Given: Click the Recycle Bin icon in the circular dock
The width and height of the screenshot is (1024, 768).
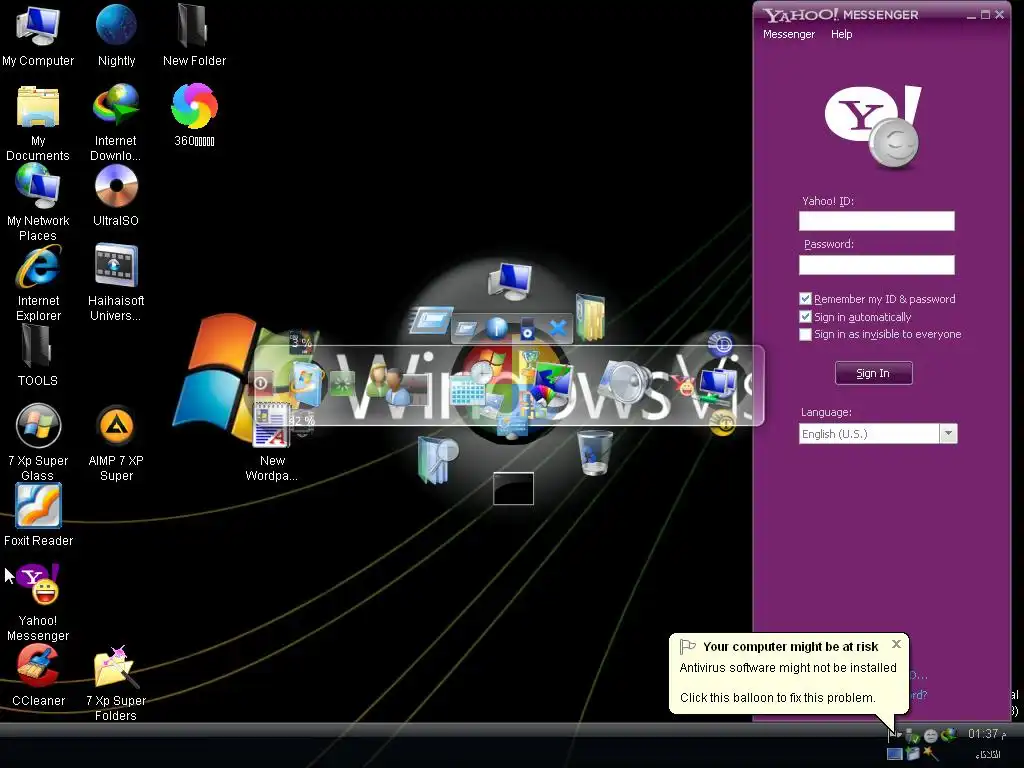Looking at the screenshot, I should click(595, 453).
